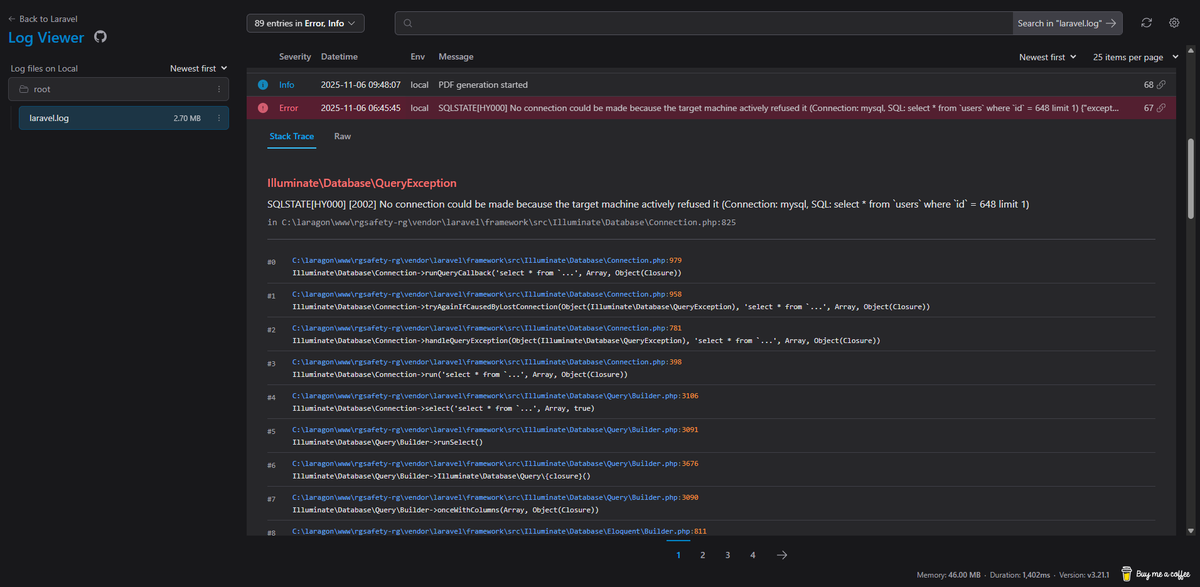Change log entries sort 'Newest first'
1200x587 pixels.
tap(1048, 57)
